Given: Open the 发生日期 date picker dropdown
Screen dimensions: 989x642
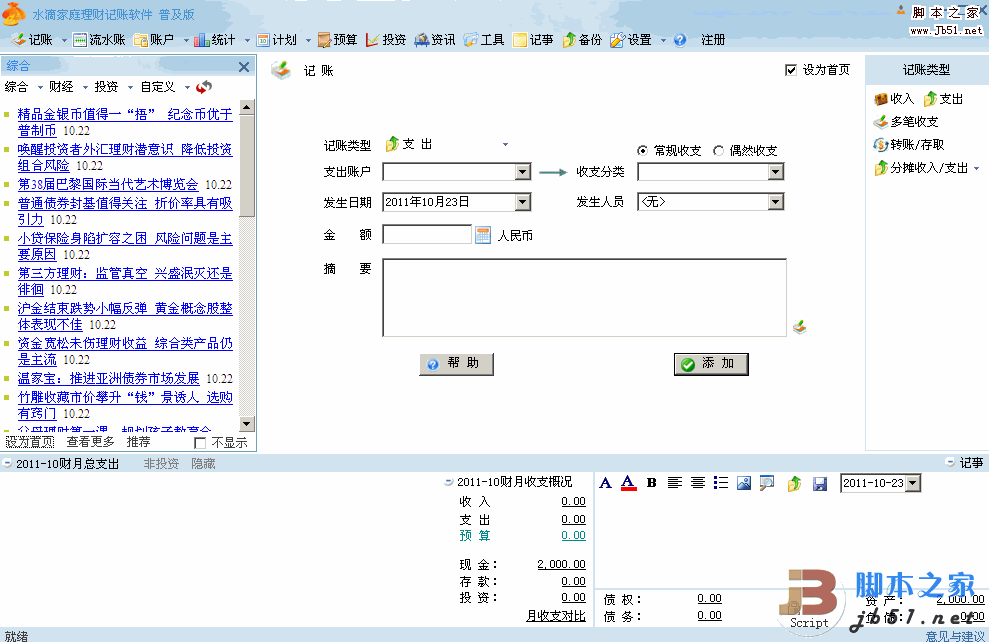Looking at the screenshot, I should tap(522, 202).
